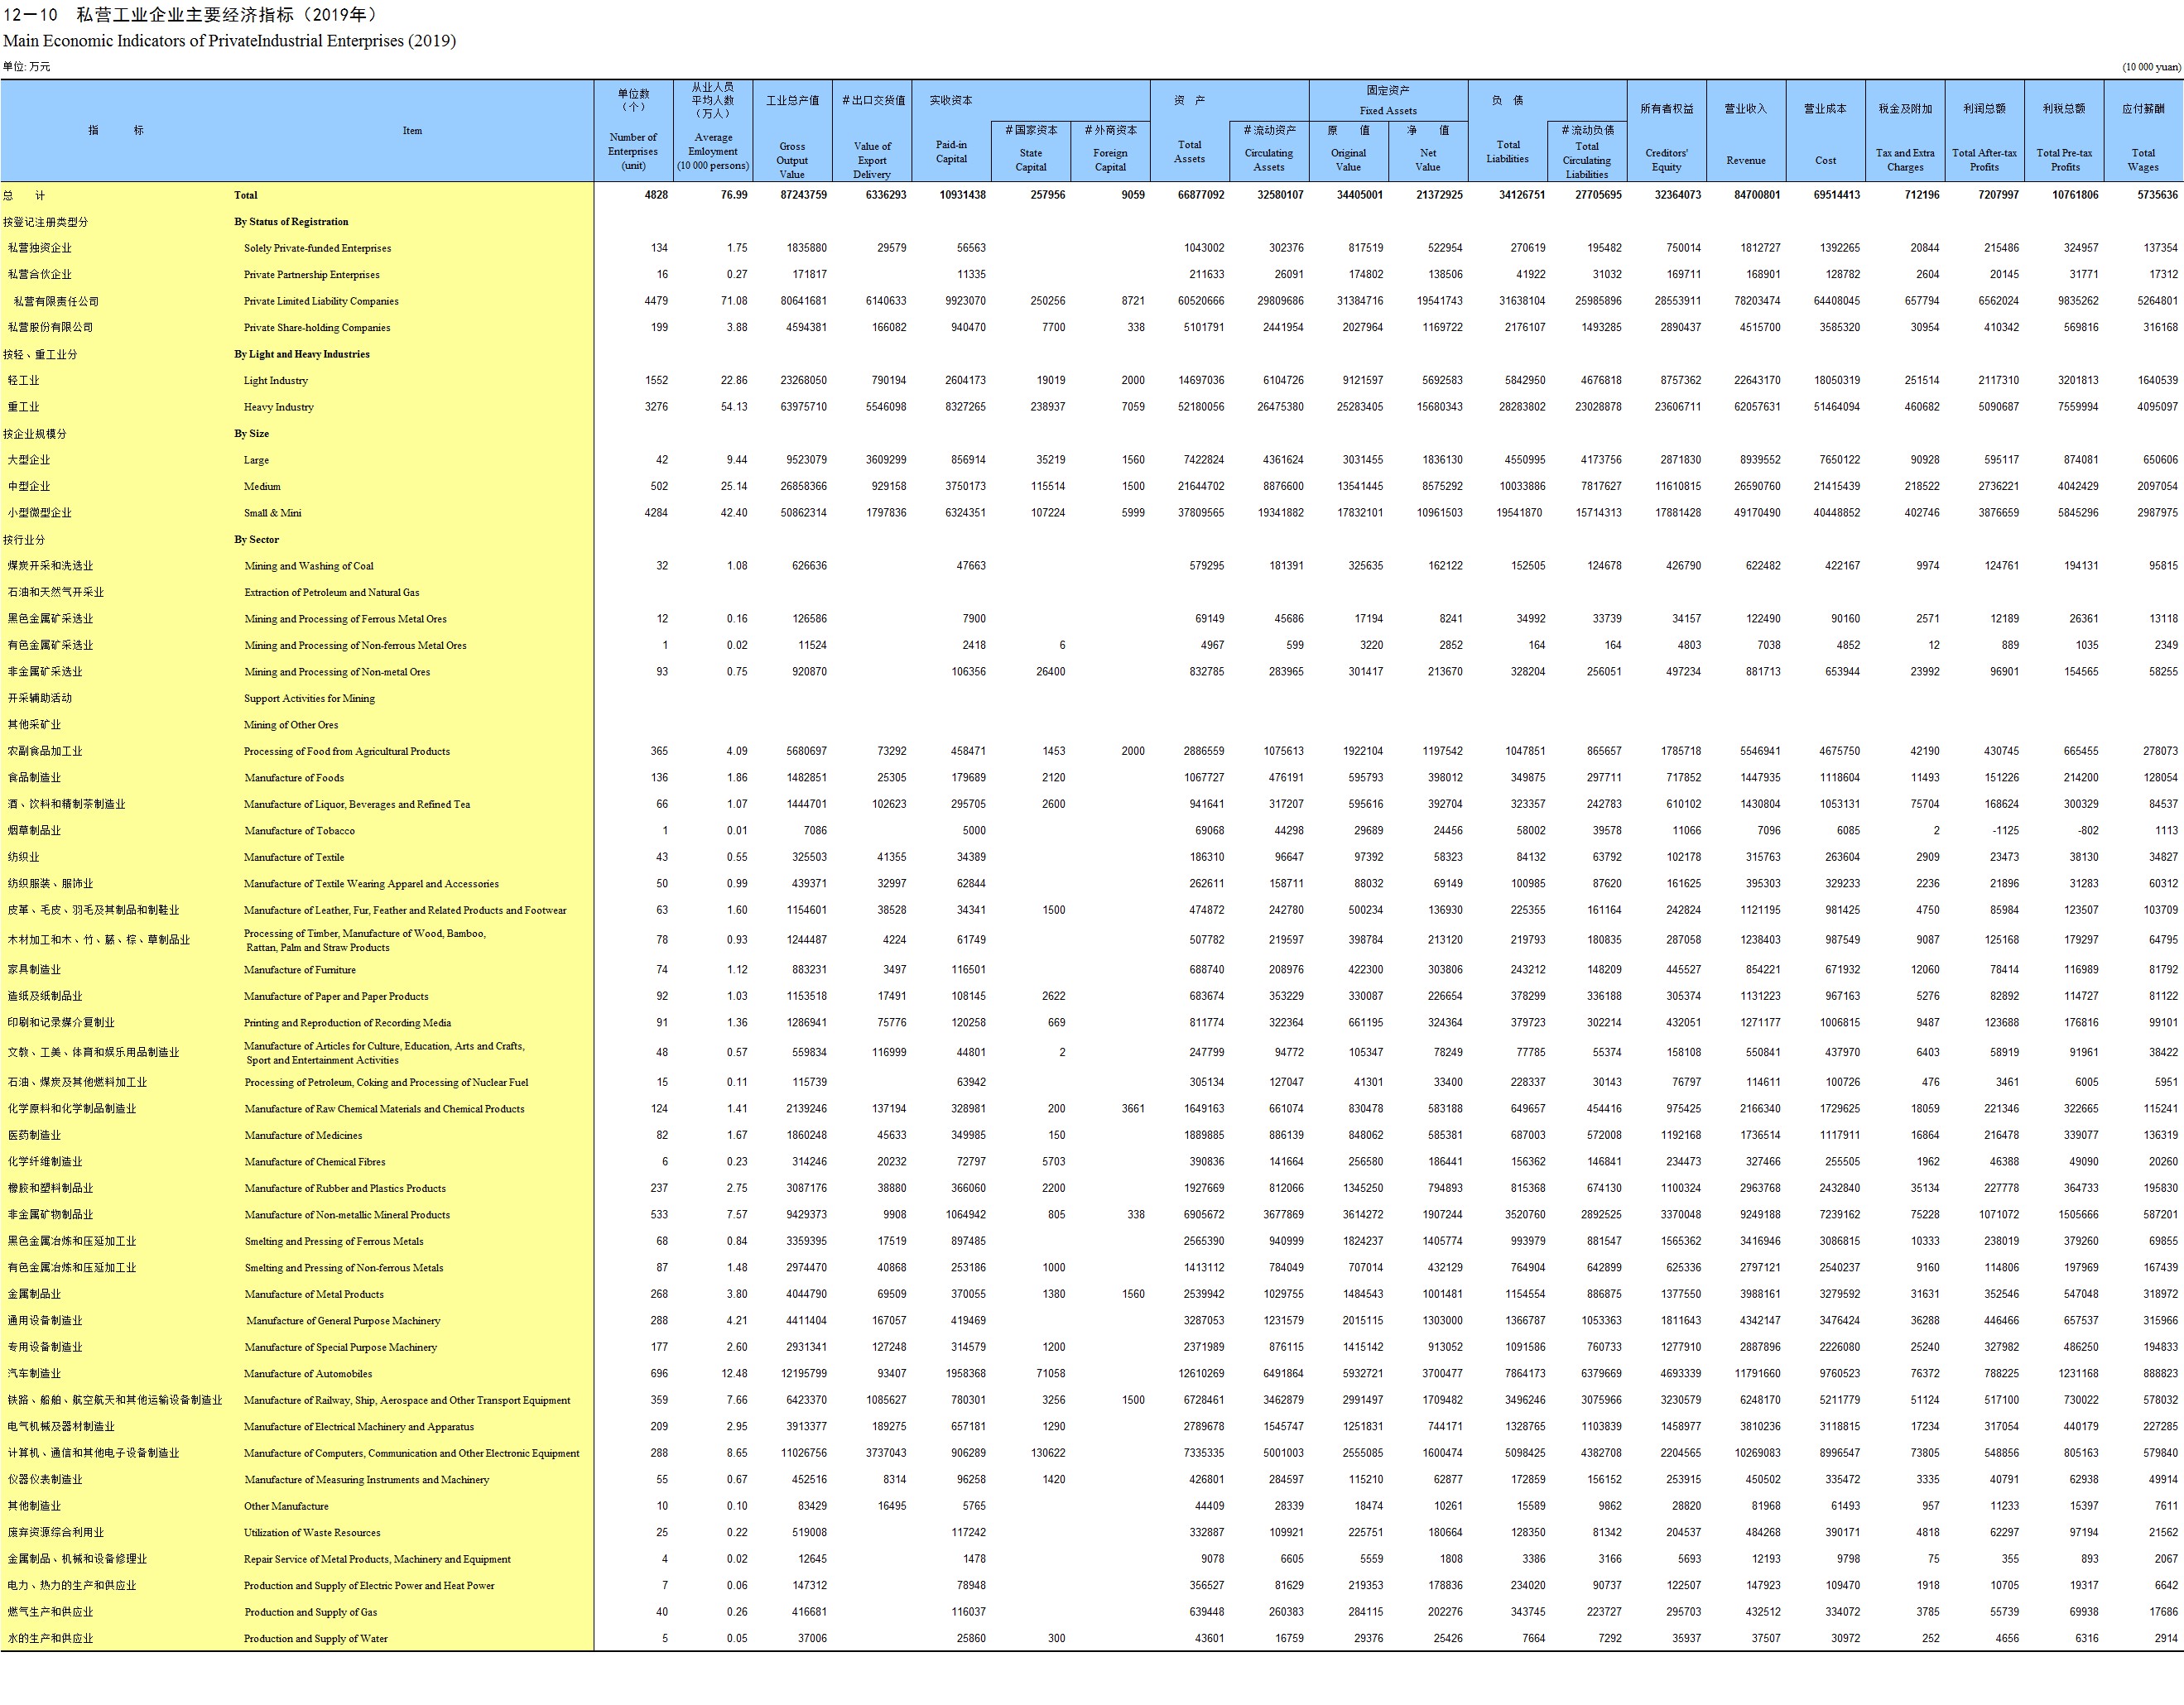Click 'Mining and Processing of Ferrous Metal Ores'
Image resolution: width=2184 pixels, height=1705 pixels.
(346, 619)
